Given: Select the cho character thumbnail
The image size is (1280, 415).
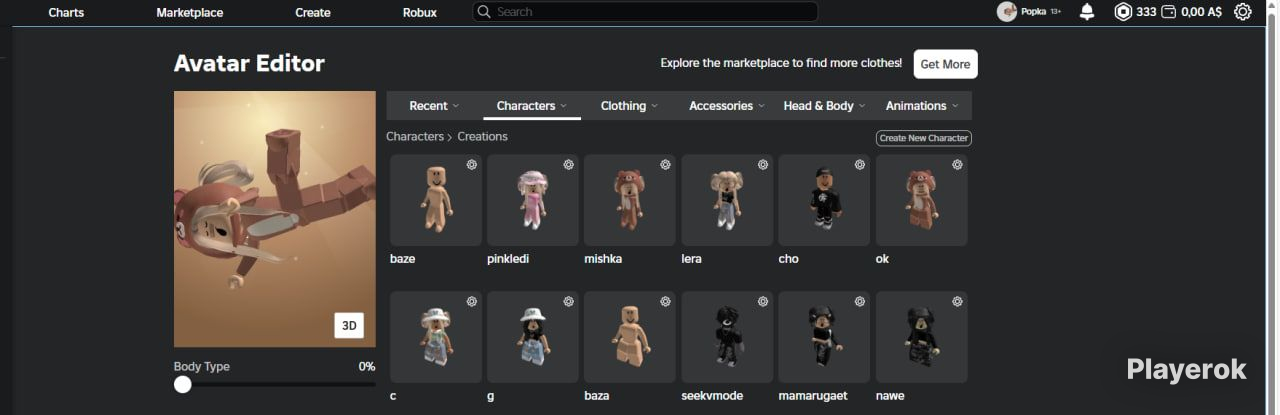Looking at the screenshot, I should point(824,200).
